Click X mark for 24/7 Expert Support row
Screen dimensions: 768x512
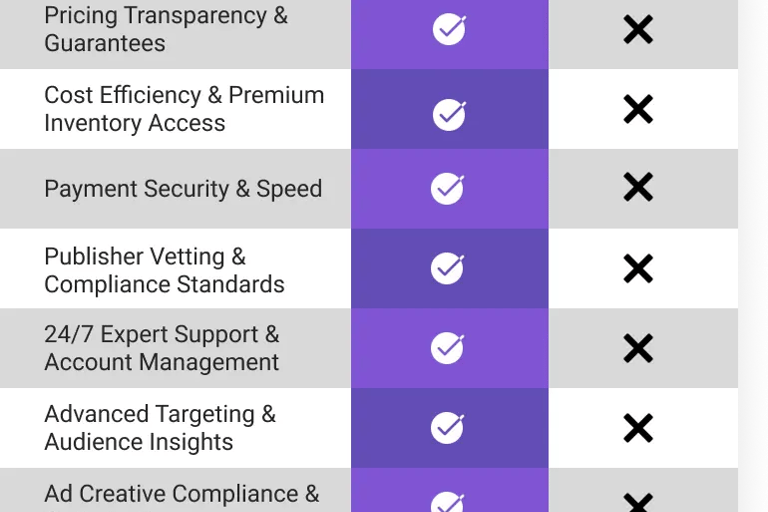(x=638, y=348)
